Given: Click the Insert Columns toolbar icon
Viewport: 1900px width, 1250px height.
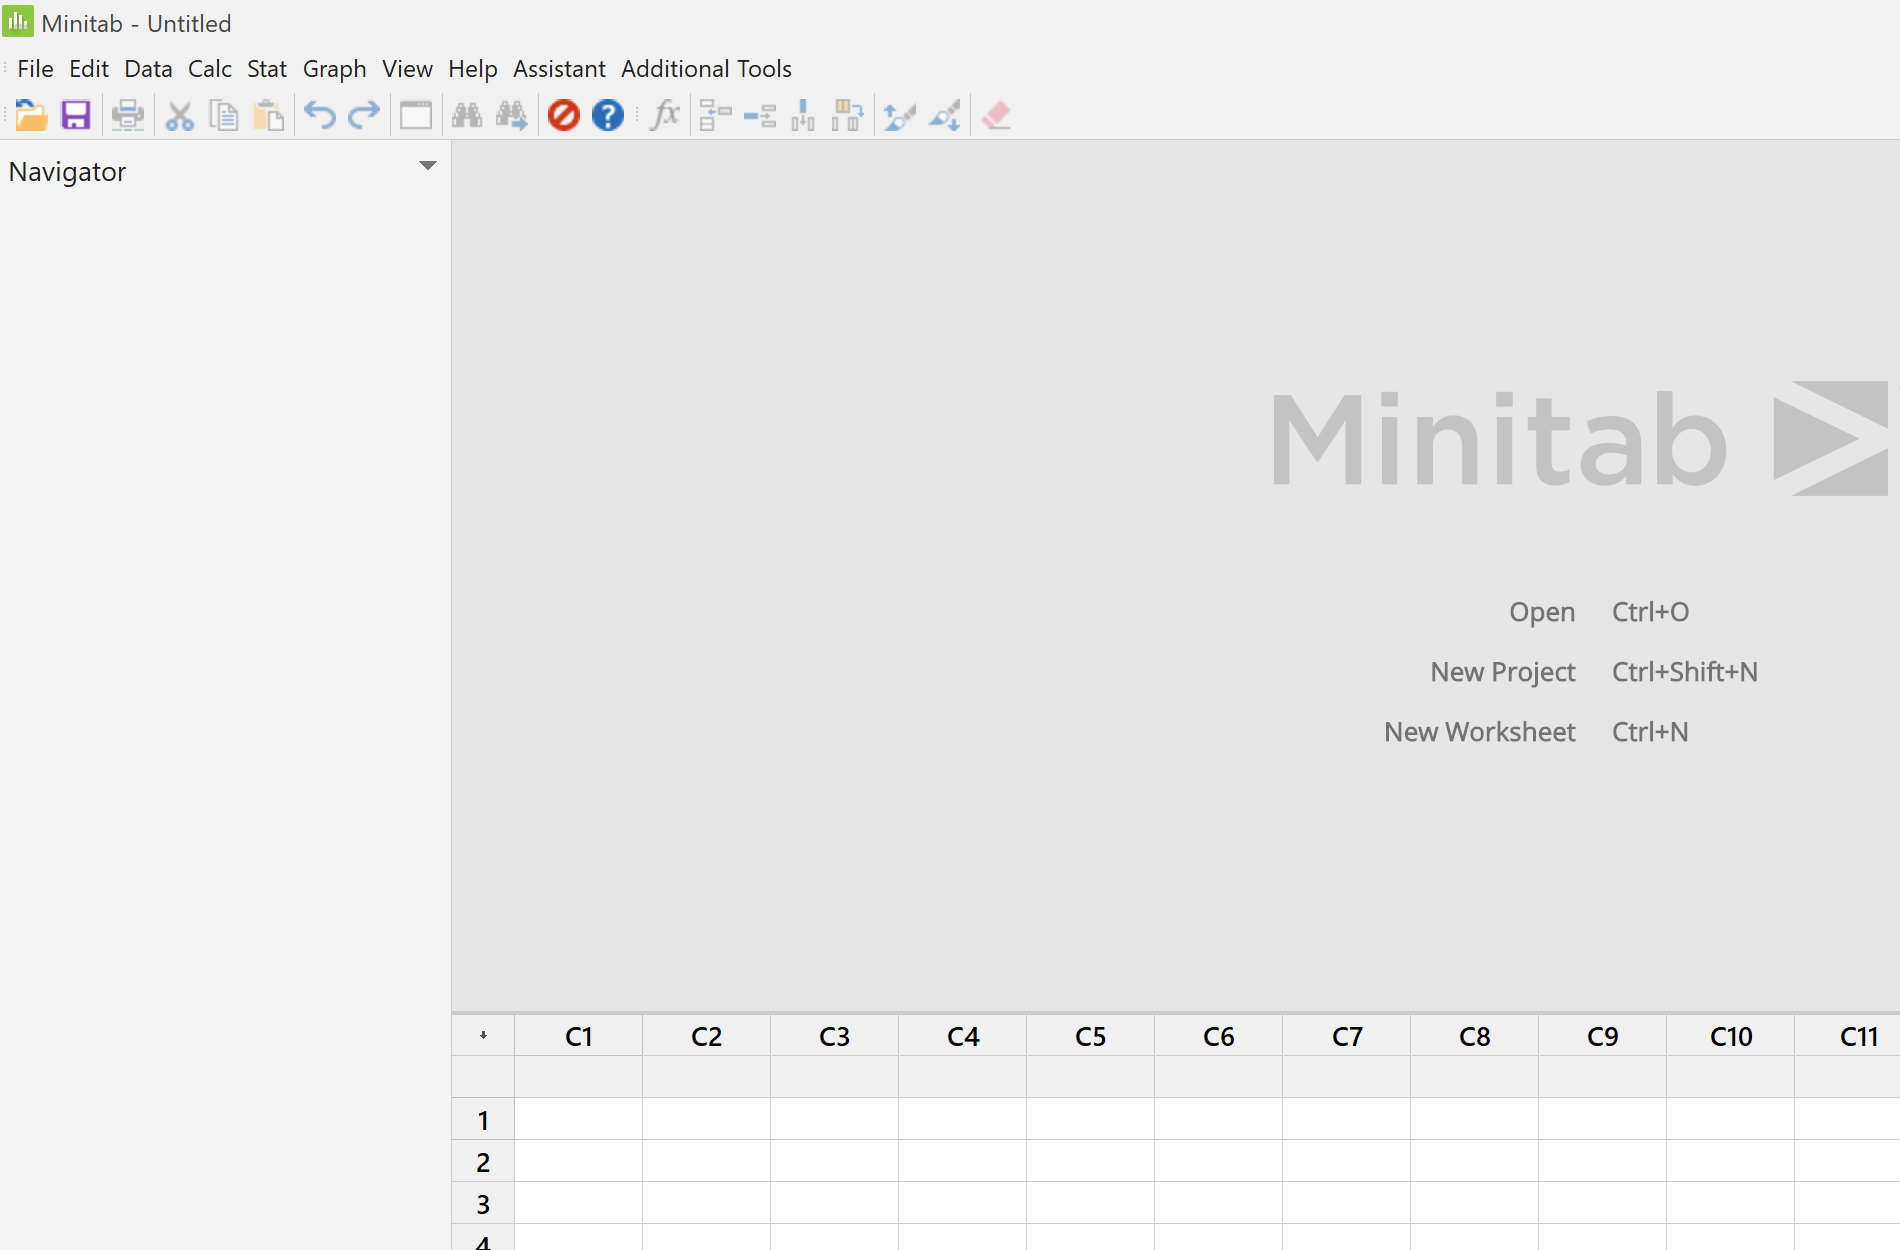Looking at the screenshot, I should [803, 115].
